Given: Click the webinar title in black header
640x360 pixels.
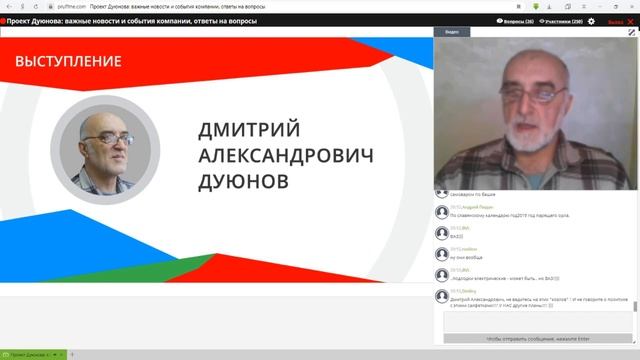Looking at the screenshot, I should (131, 21).
